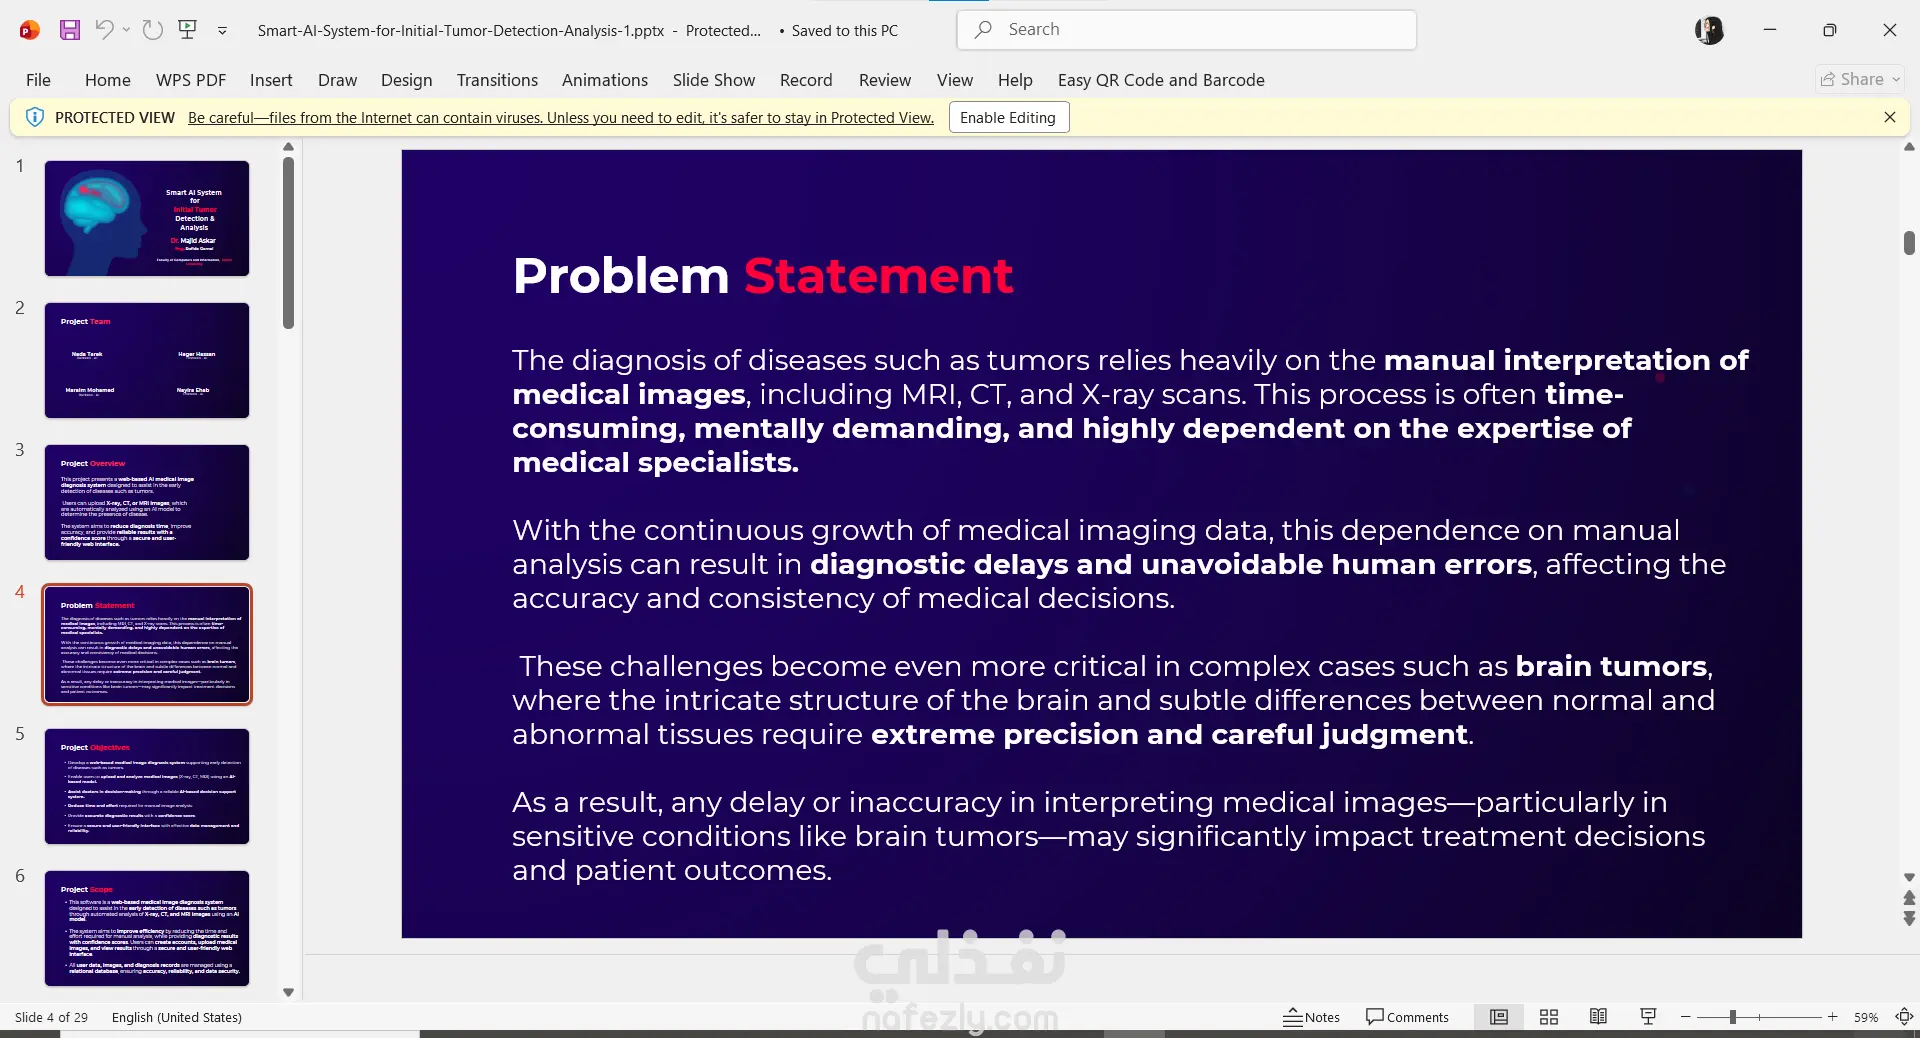Switch to Normal view icon
The image size is (1920, 1038).
pyautogui.click(x=1499, y=1017)
